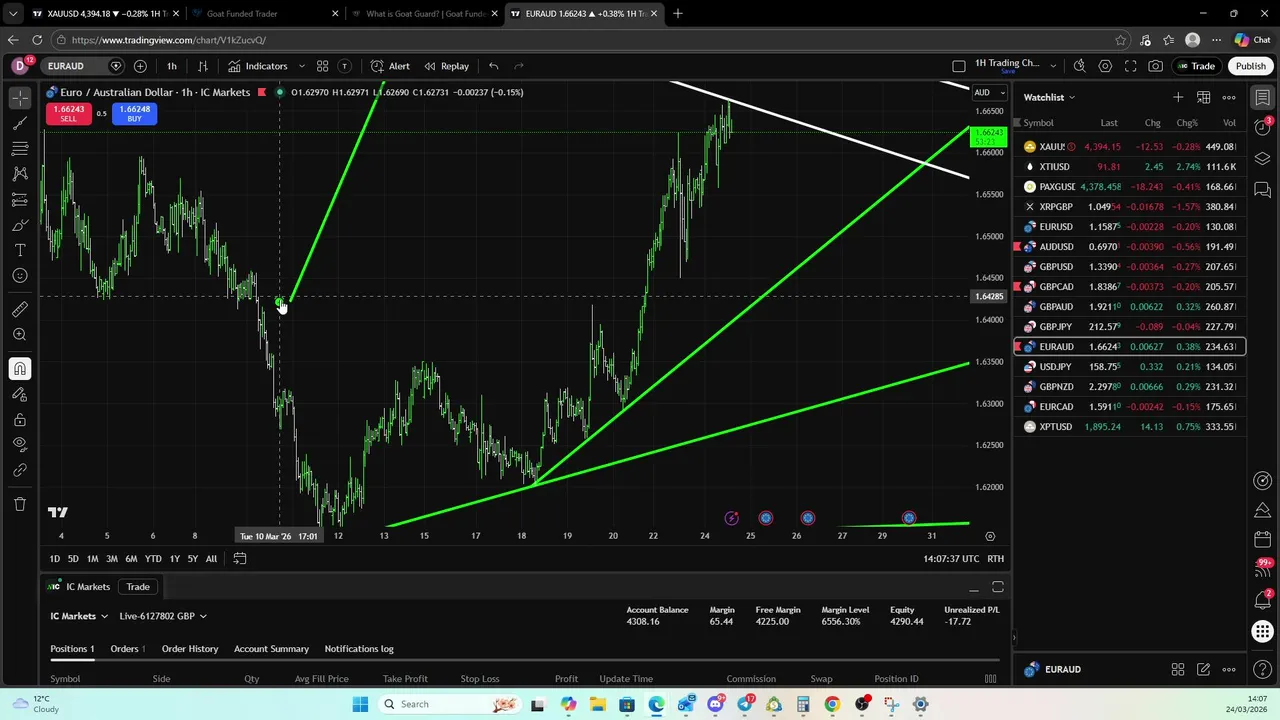The height and width of the screenshot is (720, 1280).
Task: Open watchlist advanced view icon
Action: click(1204, 97)
